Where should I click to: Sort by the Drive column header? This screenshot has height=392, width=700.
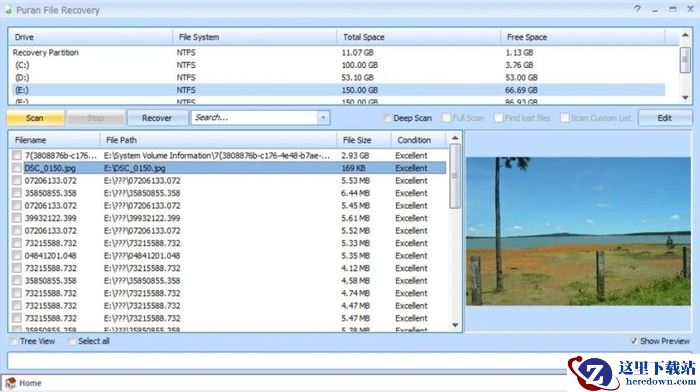pyautogui.click(x=90, y=37)
